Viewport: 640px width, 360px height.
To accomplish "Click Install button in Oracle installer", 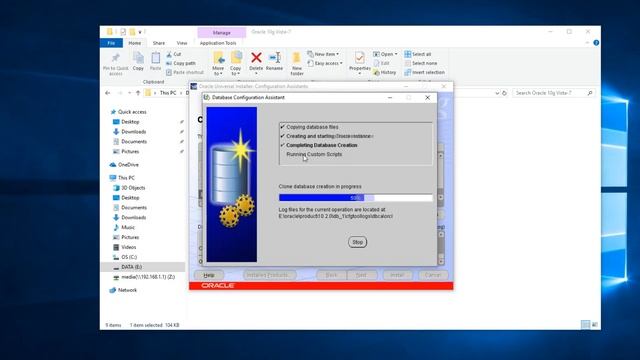I will (397, 275).
